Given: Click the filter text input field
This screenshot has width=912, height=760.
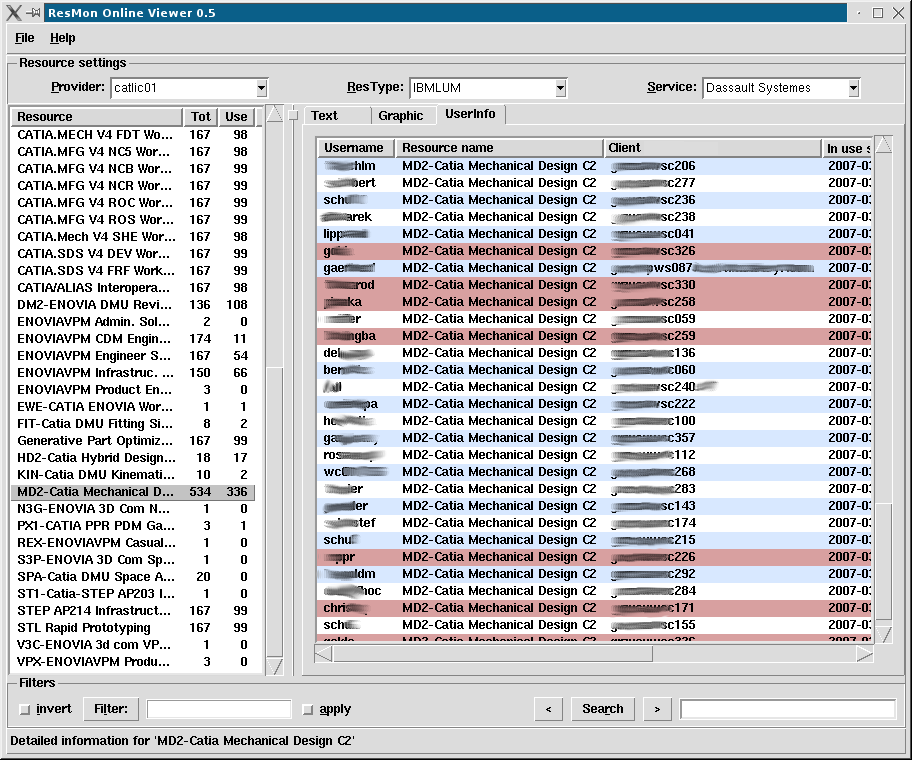Looking at the screenshot, I should click(219, 709).
